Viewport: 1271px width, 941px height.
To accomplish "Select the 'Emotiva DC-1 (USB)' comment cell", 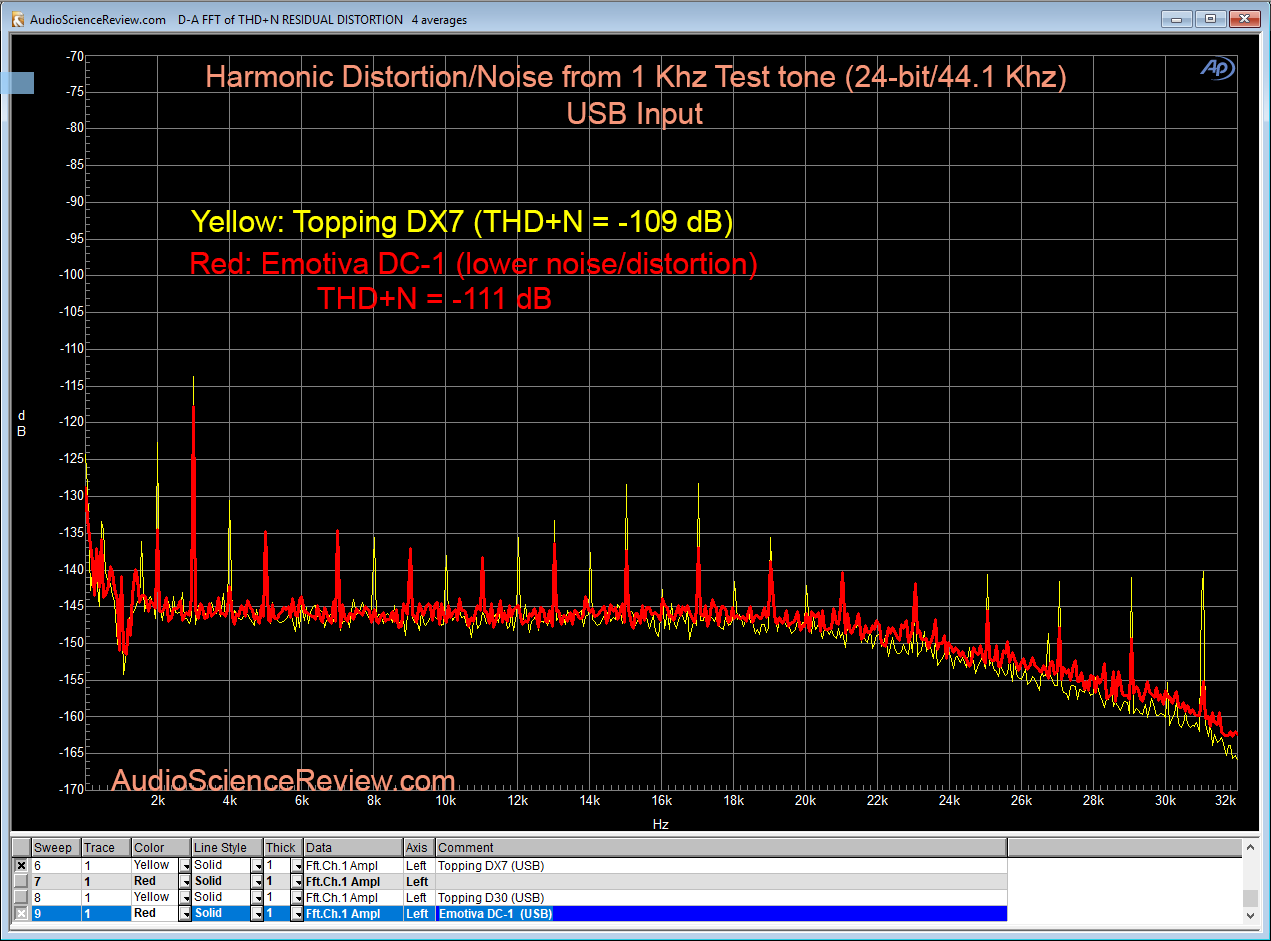I will tap(721, 914).
